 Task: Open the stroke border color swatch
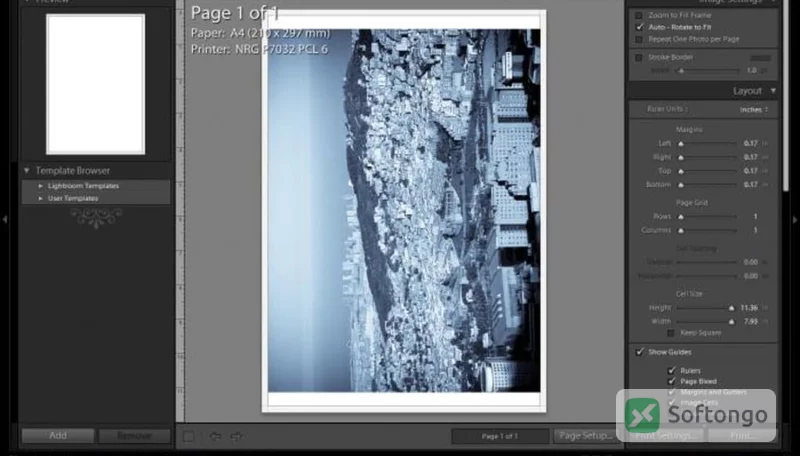(x=760, y=58)
